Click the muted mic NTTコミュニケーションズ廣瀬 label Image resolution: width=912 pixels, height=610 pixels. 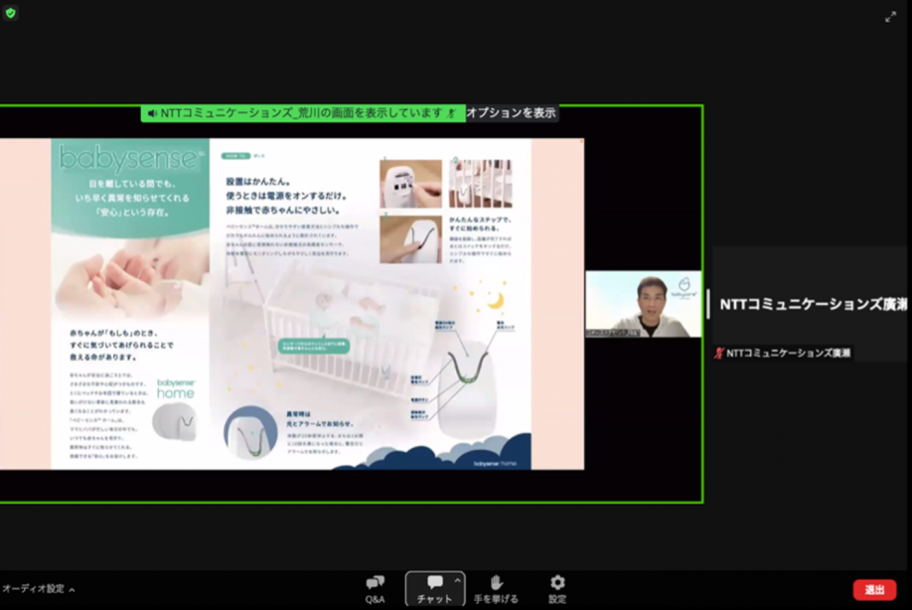coord(783,353)
